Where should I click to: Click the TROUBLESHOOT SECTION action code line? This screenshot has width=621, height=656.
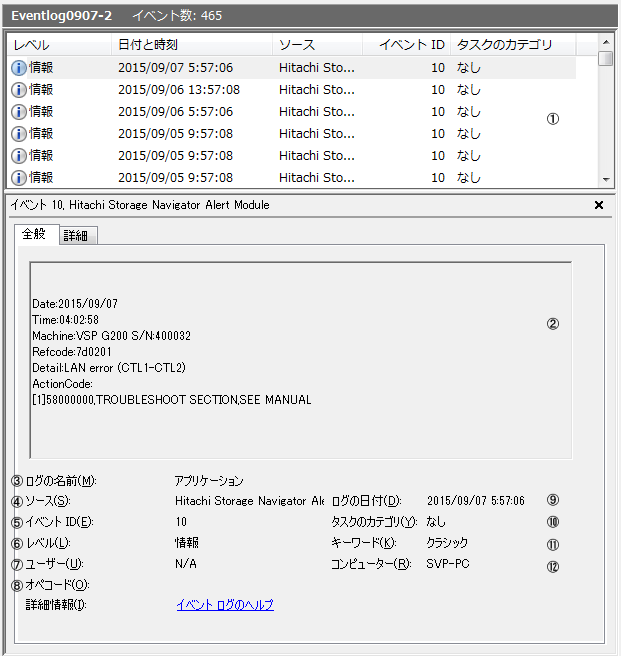point(172,400)
